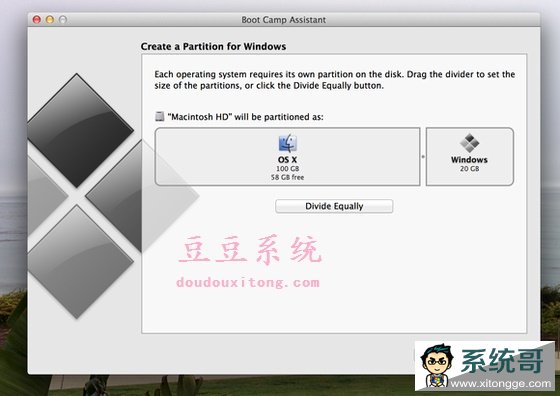Viewport: 560px width, 396px height.
Task: Click the Windows Boot Camp diamond icon
Action: pyautogui.click(x=469, y=143)
